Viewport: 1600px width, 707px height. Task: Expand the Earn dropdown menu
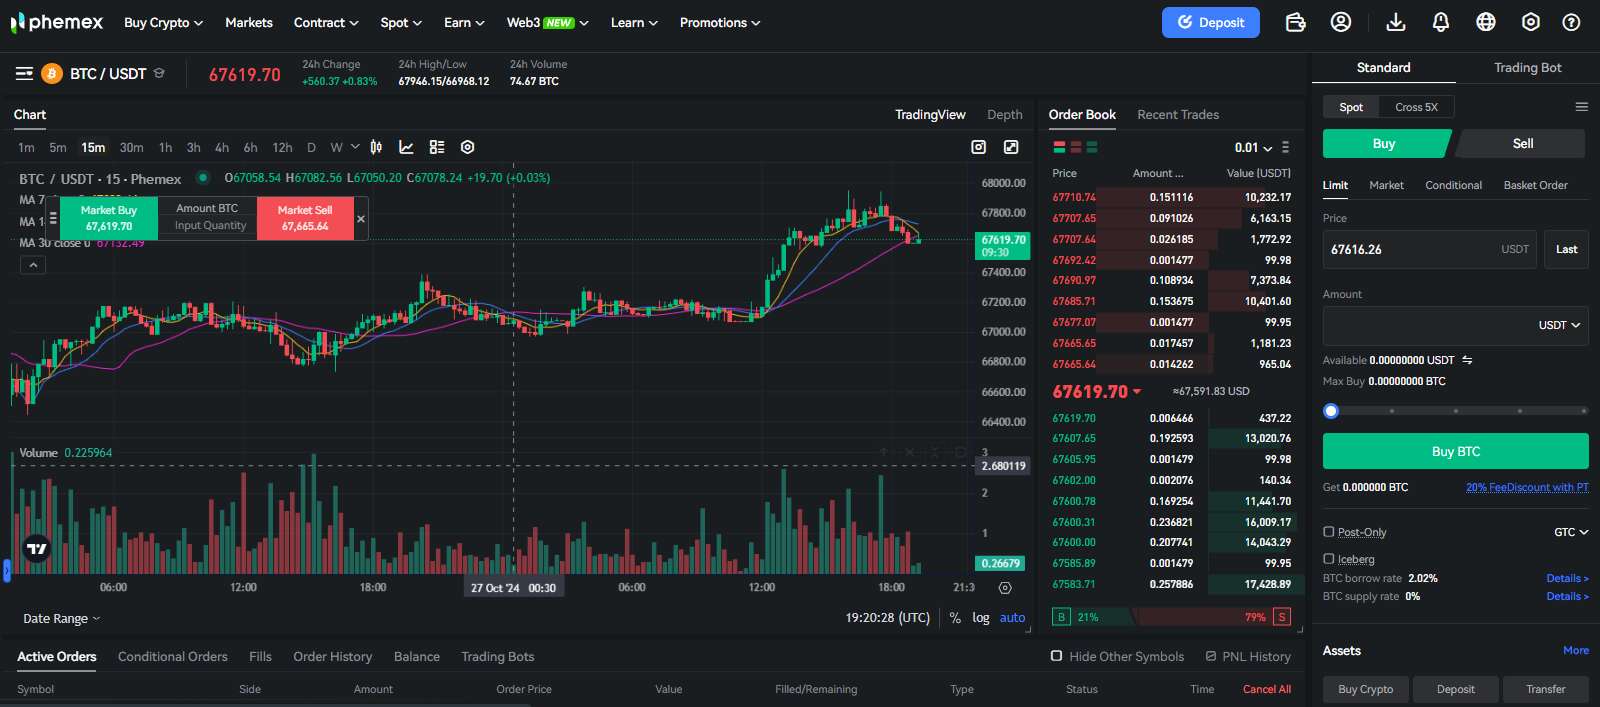pos(464,22)
